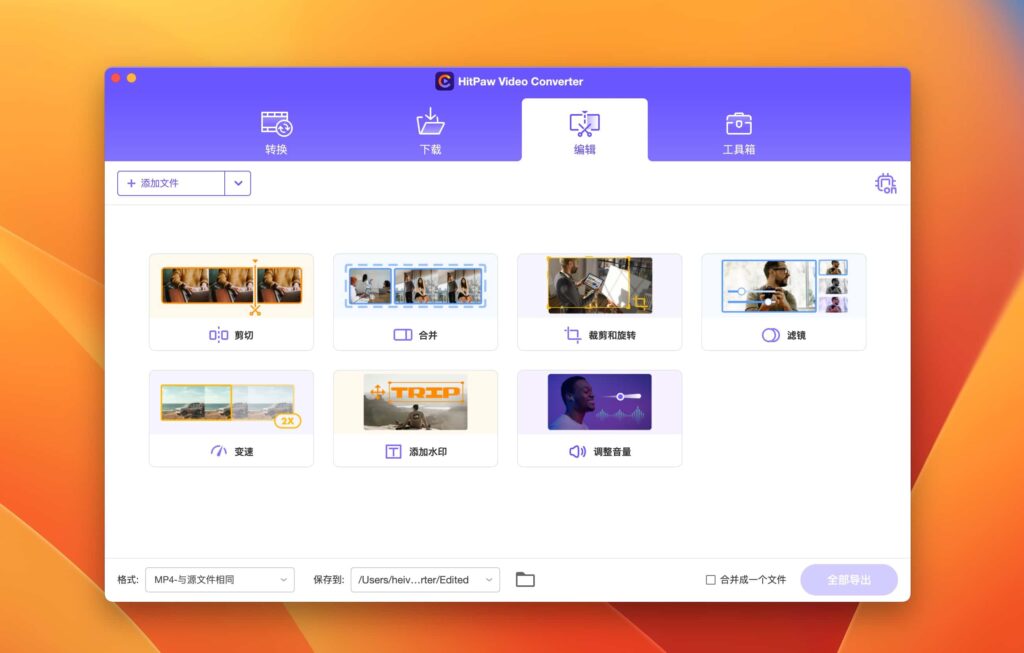Image resolution: width=1024 pixels, height=653 pixels.
Task: Open the 工具箱 toolbox tab
Action: click(x=739, y=128)
